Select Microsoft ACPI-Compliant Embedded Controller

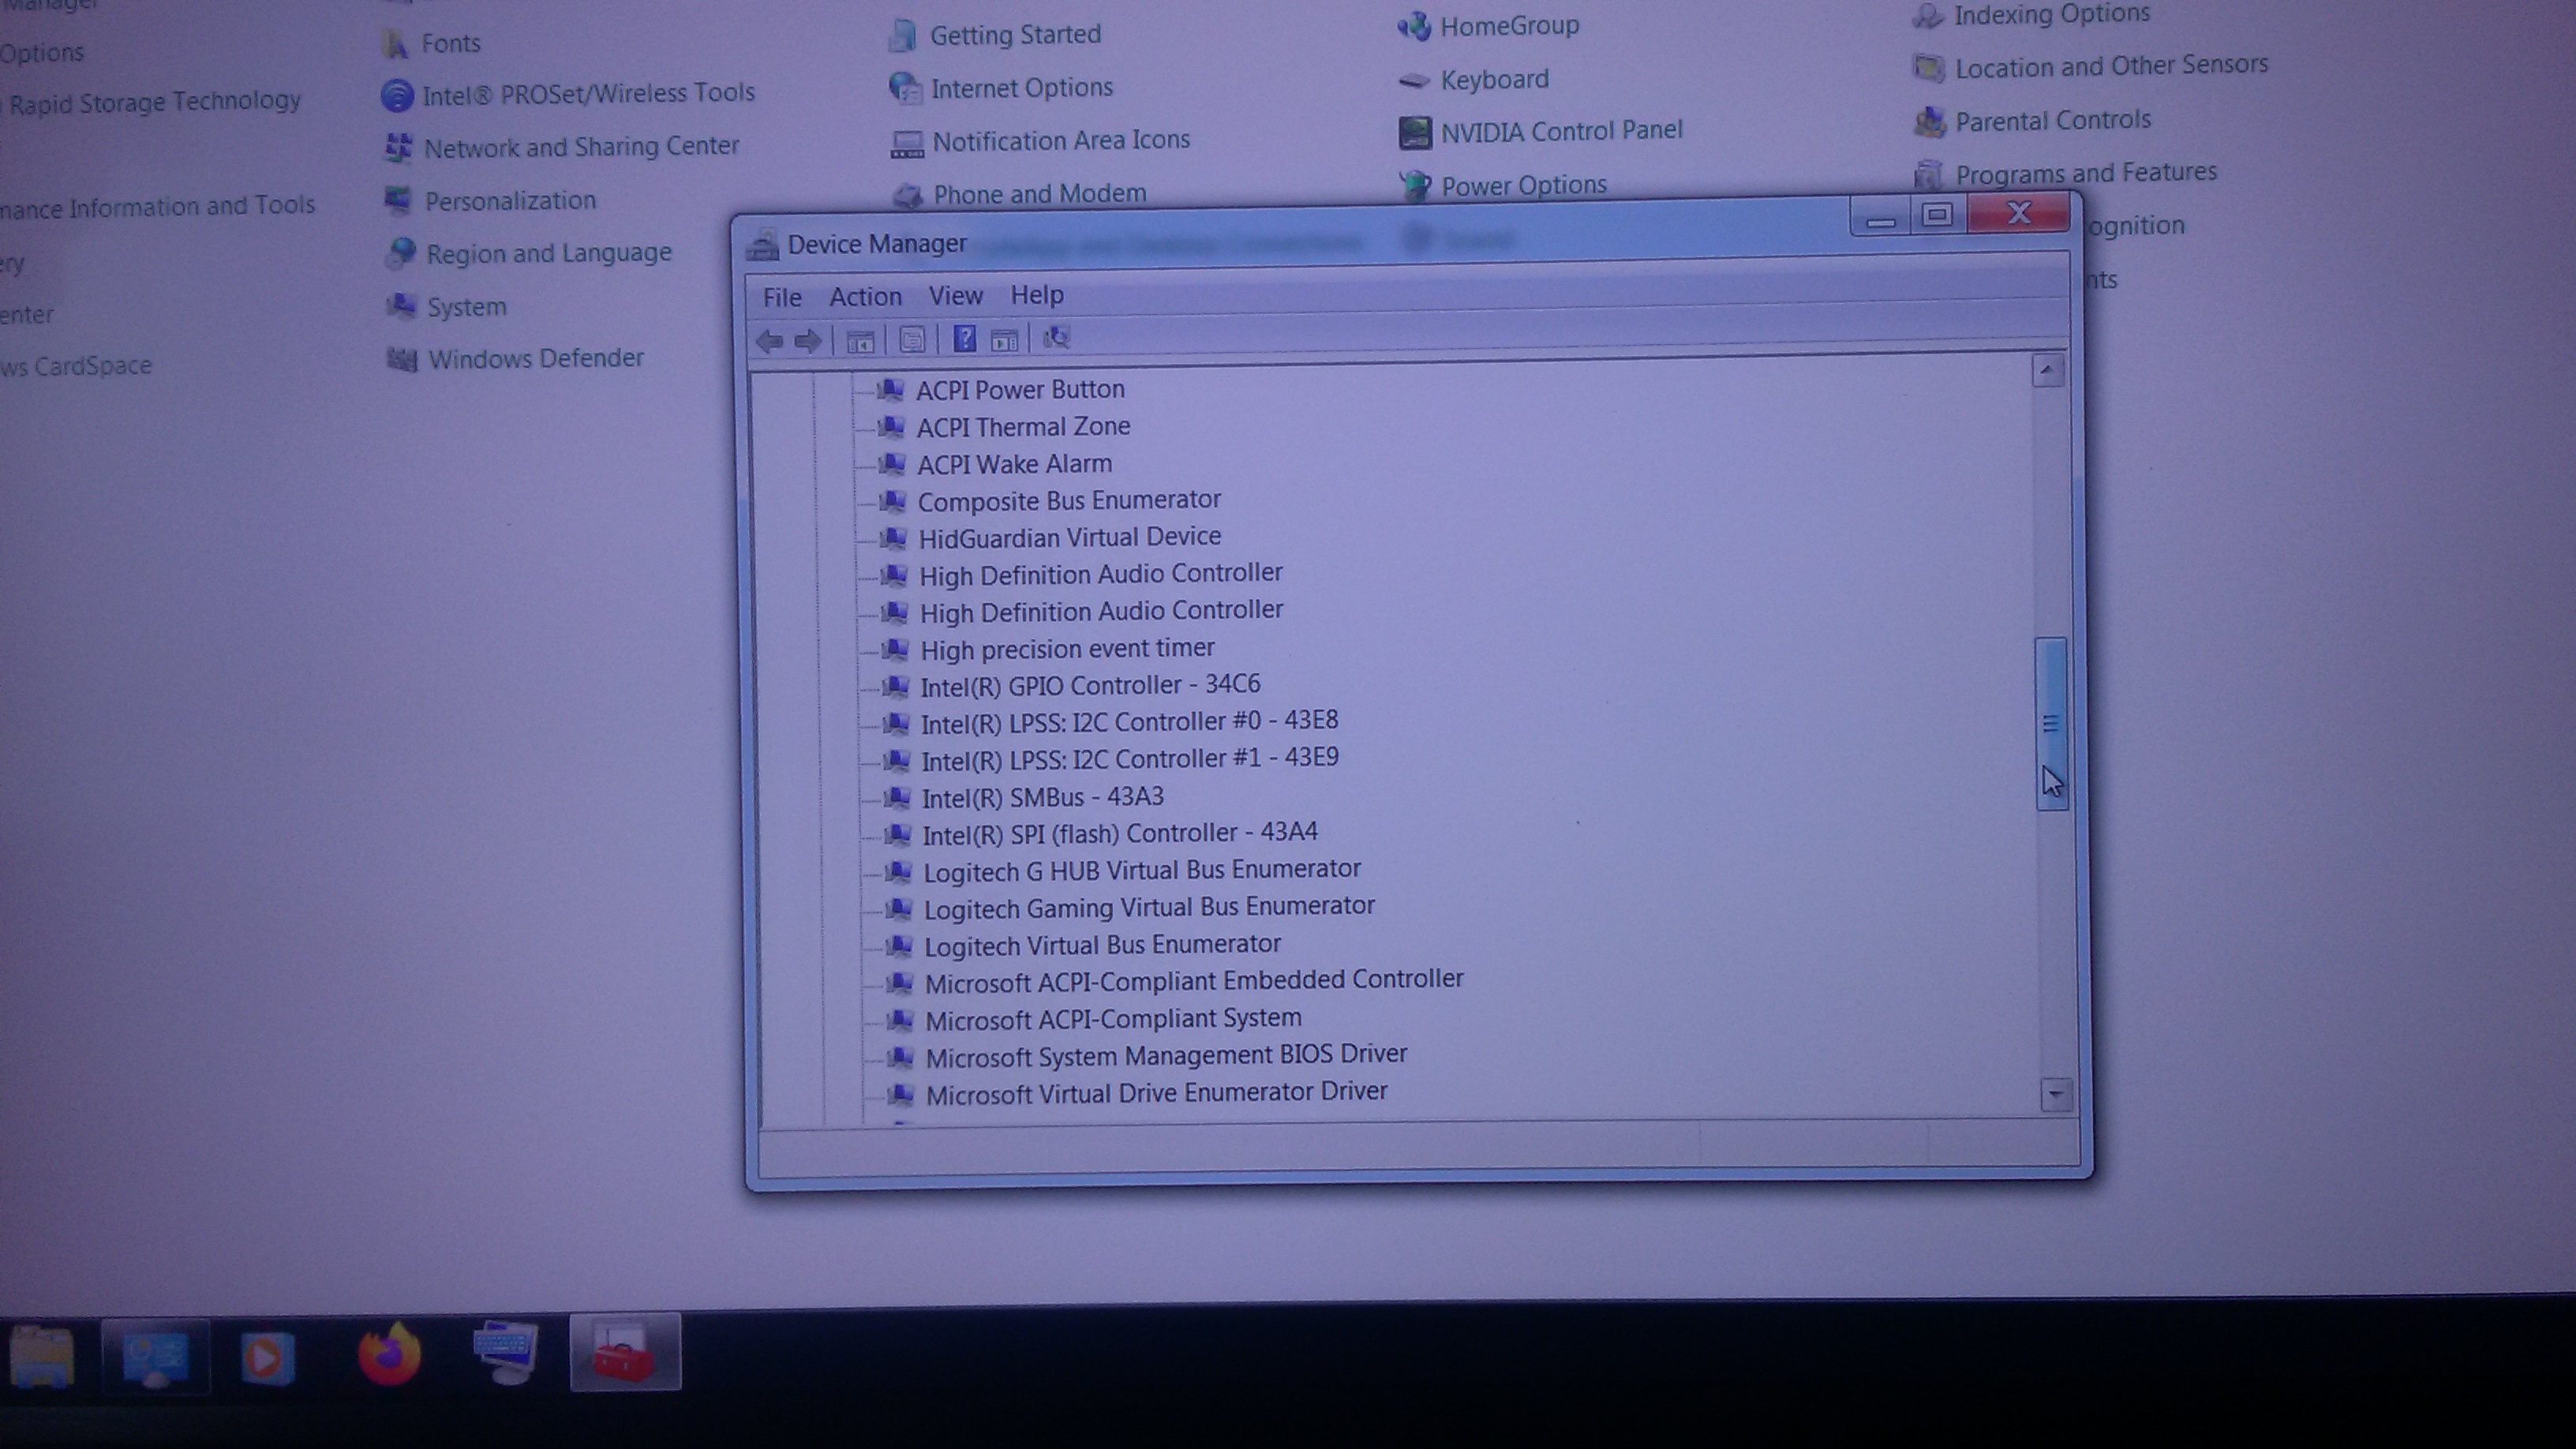click(x=1194, y=981)
